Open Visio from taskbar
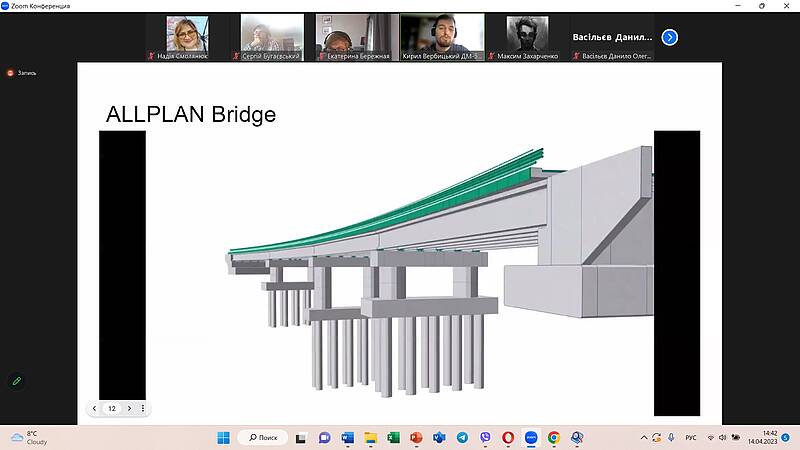This screenshot has height=450, width=800. [439, 438]
